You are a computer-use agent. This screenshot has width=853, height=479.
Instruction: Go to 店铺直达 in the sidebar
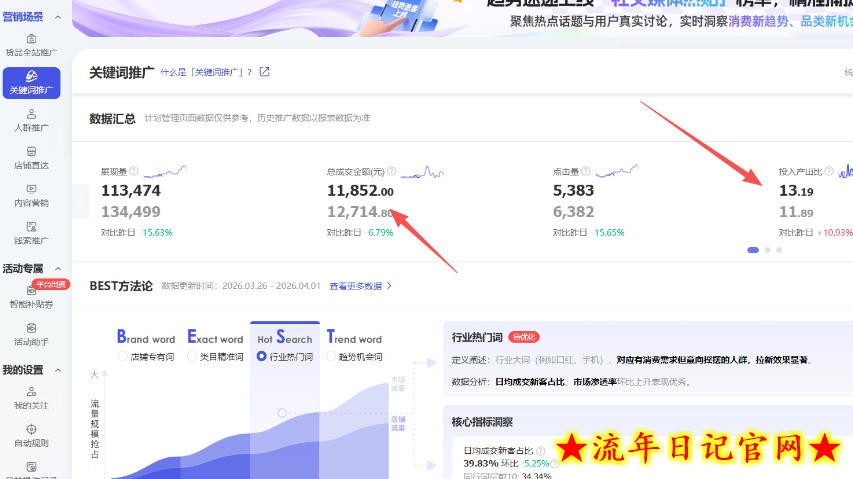tap(31, 158)
